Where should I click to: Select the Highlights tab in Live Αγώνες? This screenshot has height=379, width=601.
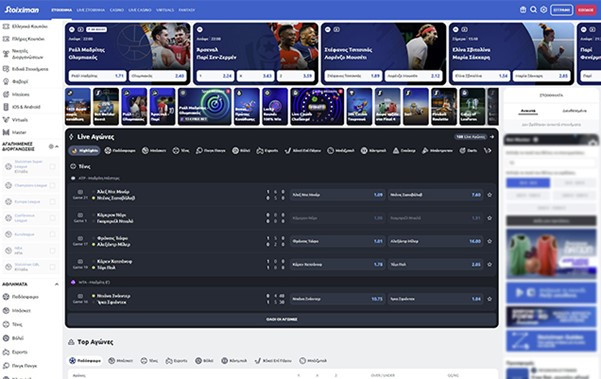coord(84,151)
